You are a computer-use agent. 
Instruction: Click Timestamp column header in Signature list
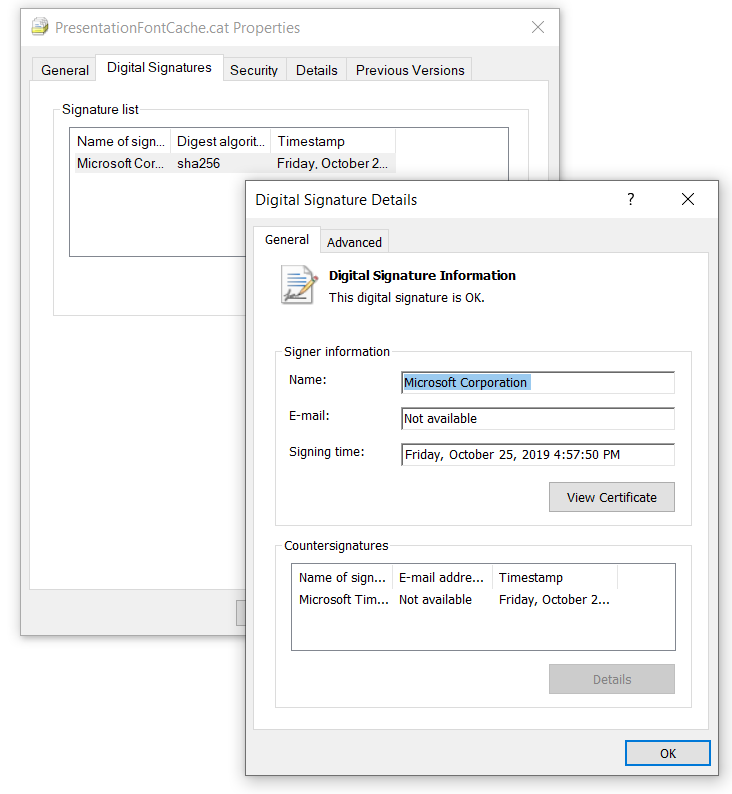(x=333, y=141)
